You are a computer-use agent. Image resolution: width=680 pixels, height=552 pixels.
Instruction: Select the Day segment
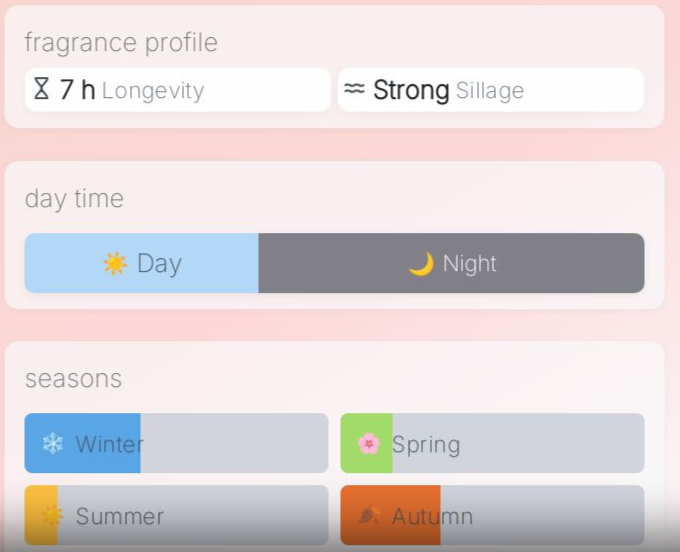[142, 263]
